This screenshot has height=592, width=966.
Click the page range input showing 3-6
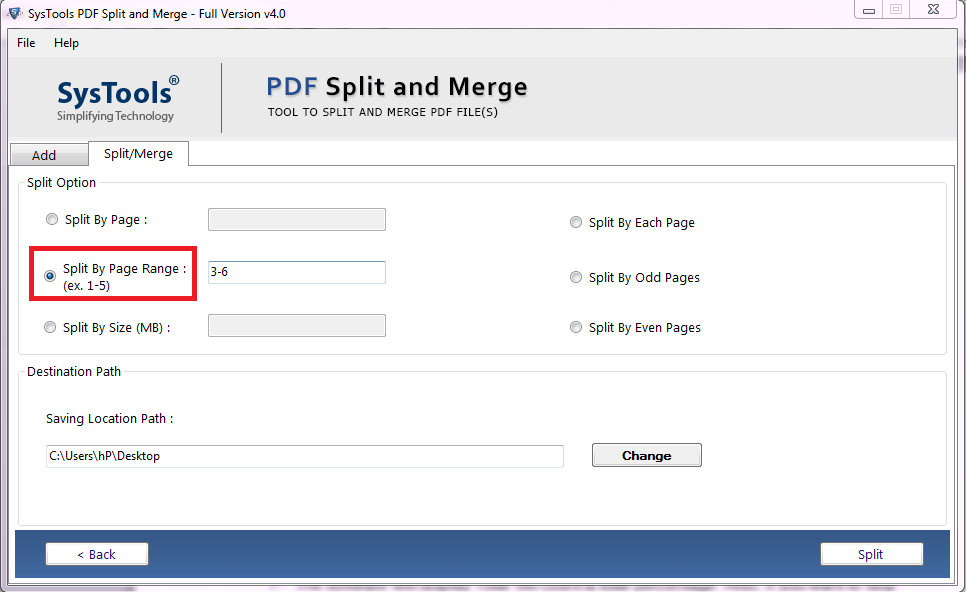[x=296, y=271]
